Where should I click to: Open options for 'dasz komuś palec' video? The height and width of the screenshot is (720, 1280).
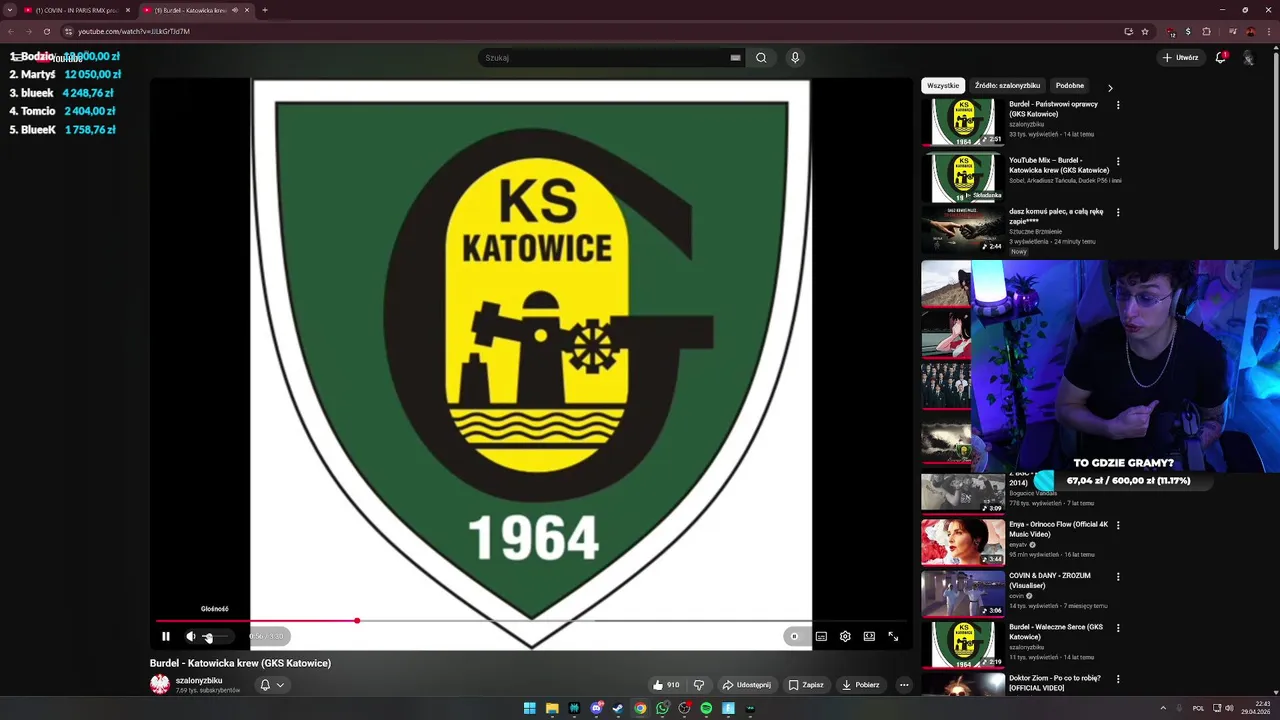coord(1118,213)
